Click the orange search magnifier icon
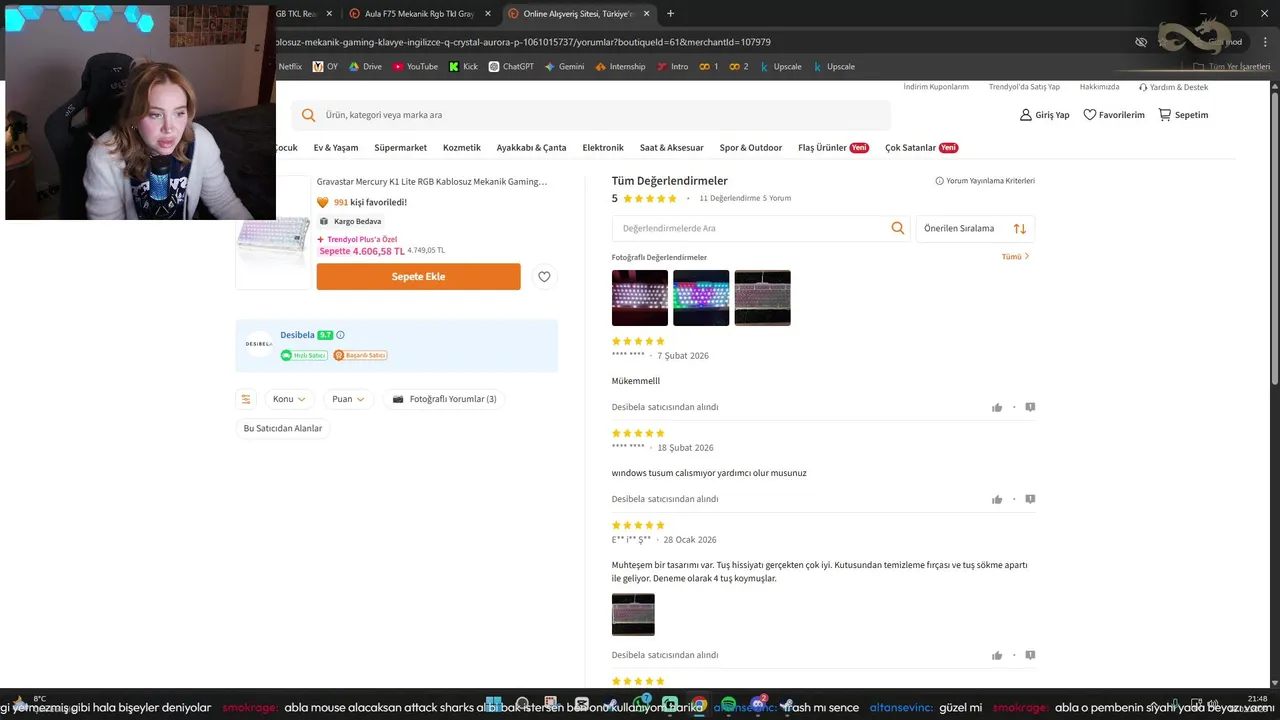The image size is (1280, 720). (308, 115)
